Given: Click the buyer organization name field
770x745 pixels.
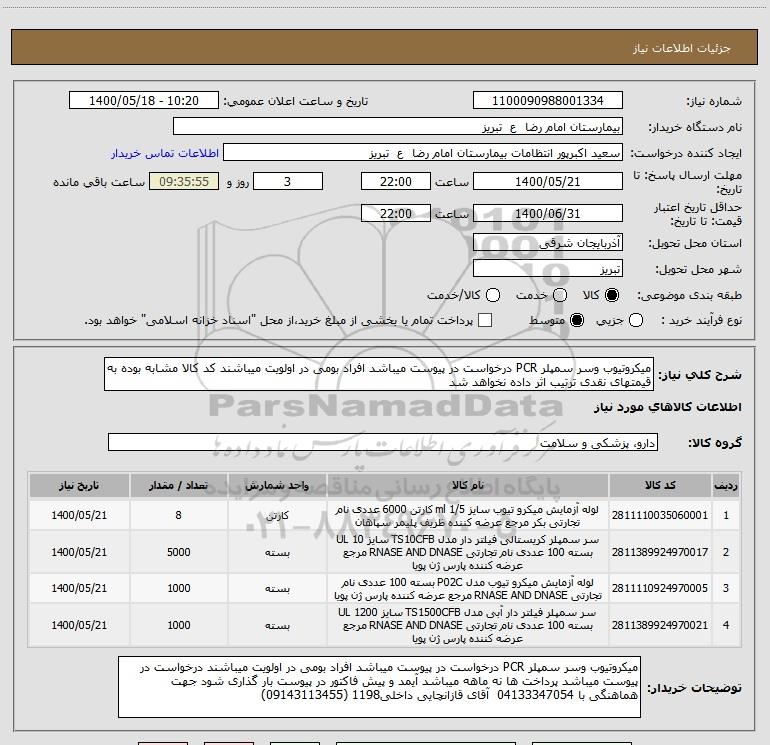Looking at the screenshot, I should (398, 127).
